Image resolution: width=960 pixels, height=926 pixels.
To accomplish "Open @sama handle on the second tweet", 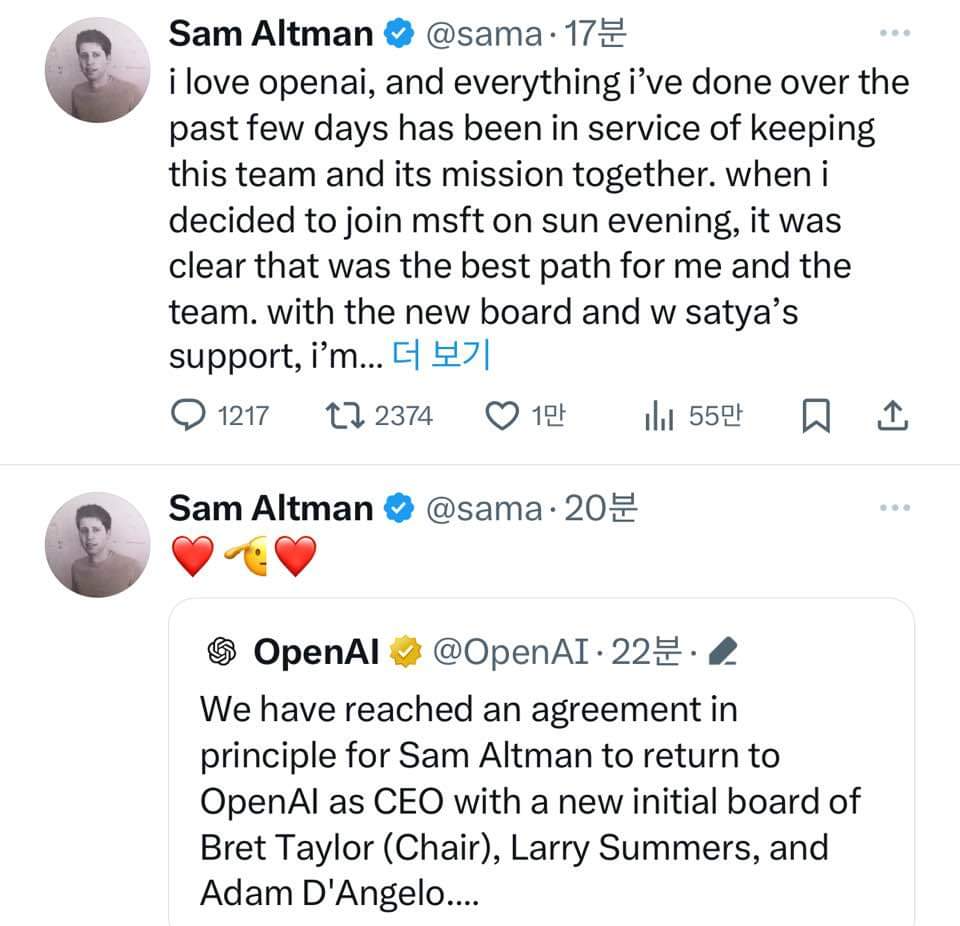I will (x=483, y=508).
